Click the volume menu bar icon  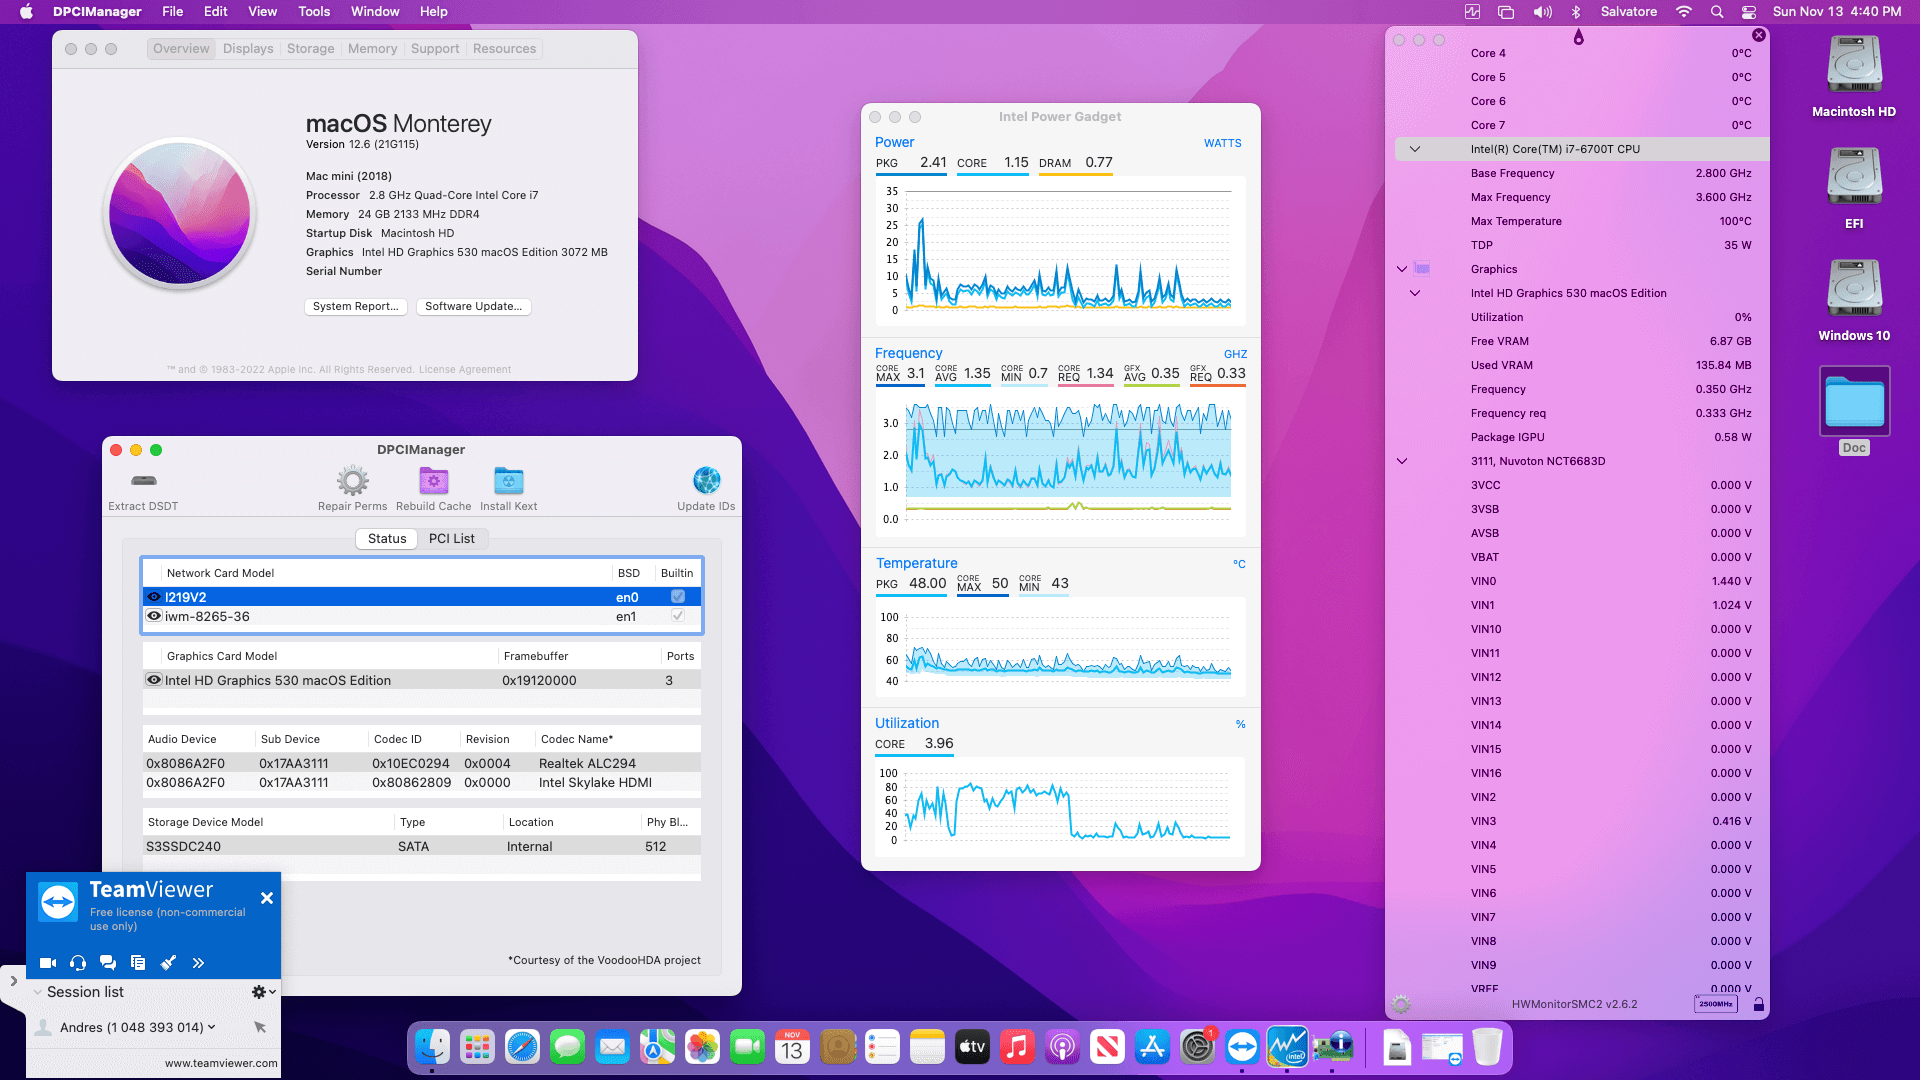[x=1543, y=12]
